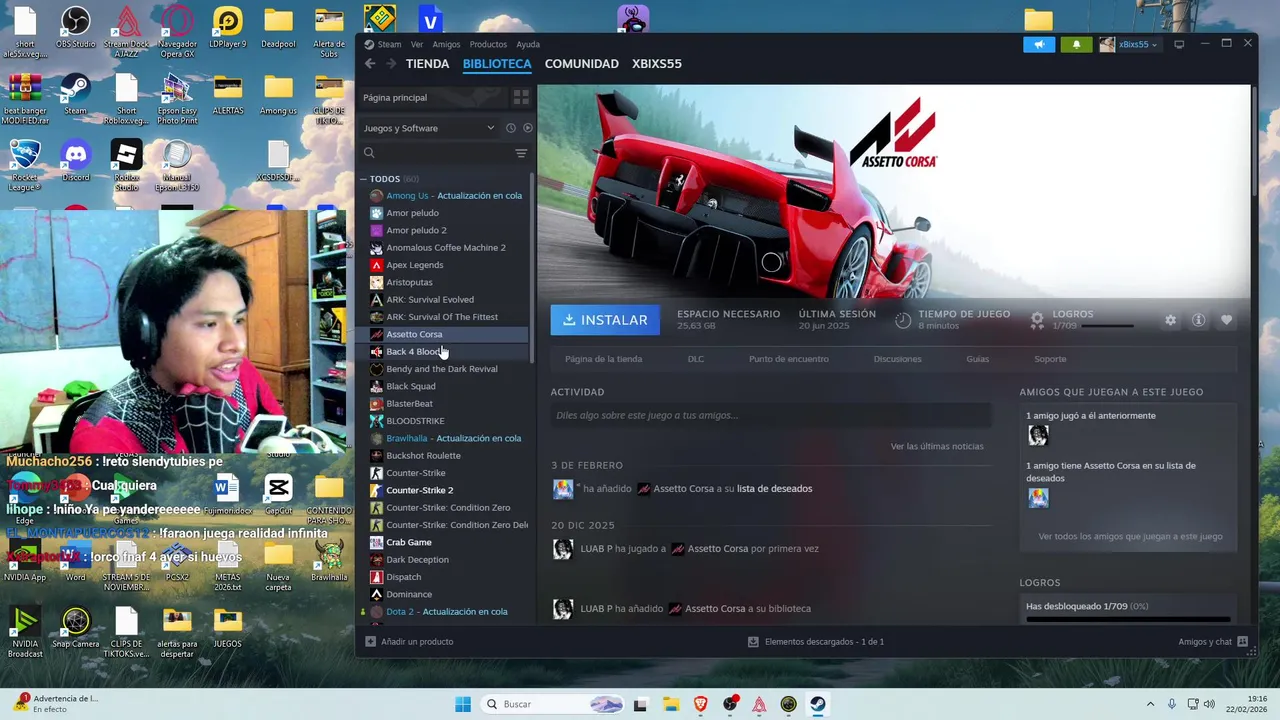Switch to Big Picture mode icon

pyautogui.click(x=1179, y=44)
